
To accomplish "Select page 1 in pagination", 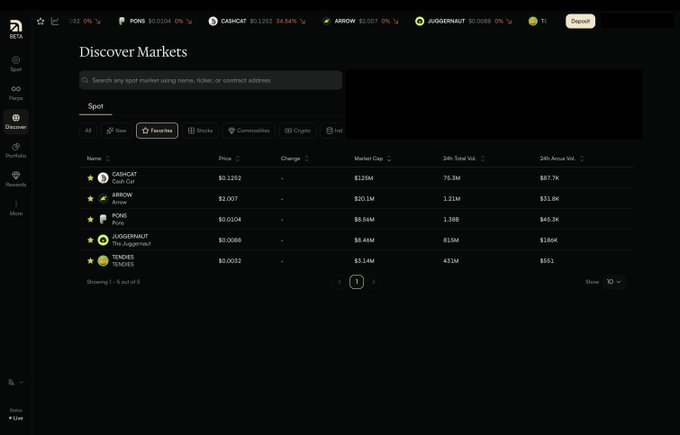I will 356,282.
